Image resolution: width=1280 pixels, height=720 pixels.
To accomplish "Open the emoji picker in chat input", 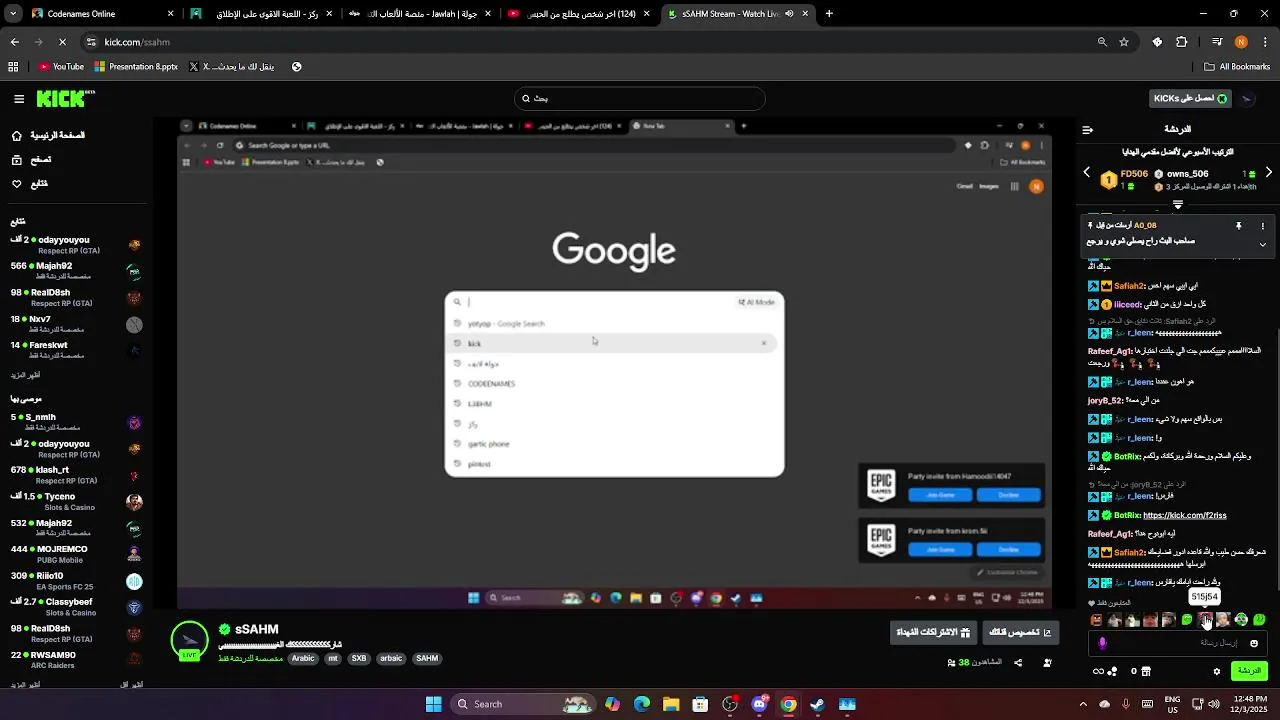I will (x=1254, y=643).
